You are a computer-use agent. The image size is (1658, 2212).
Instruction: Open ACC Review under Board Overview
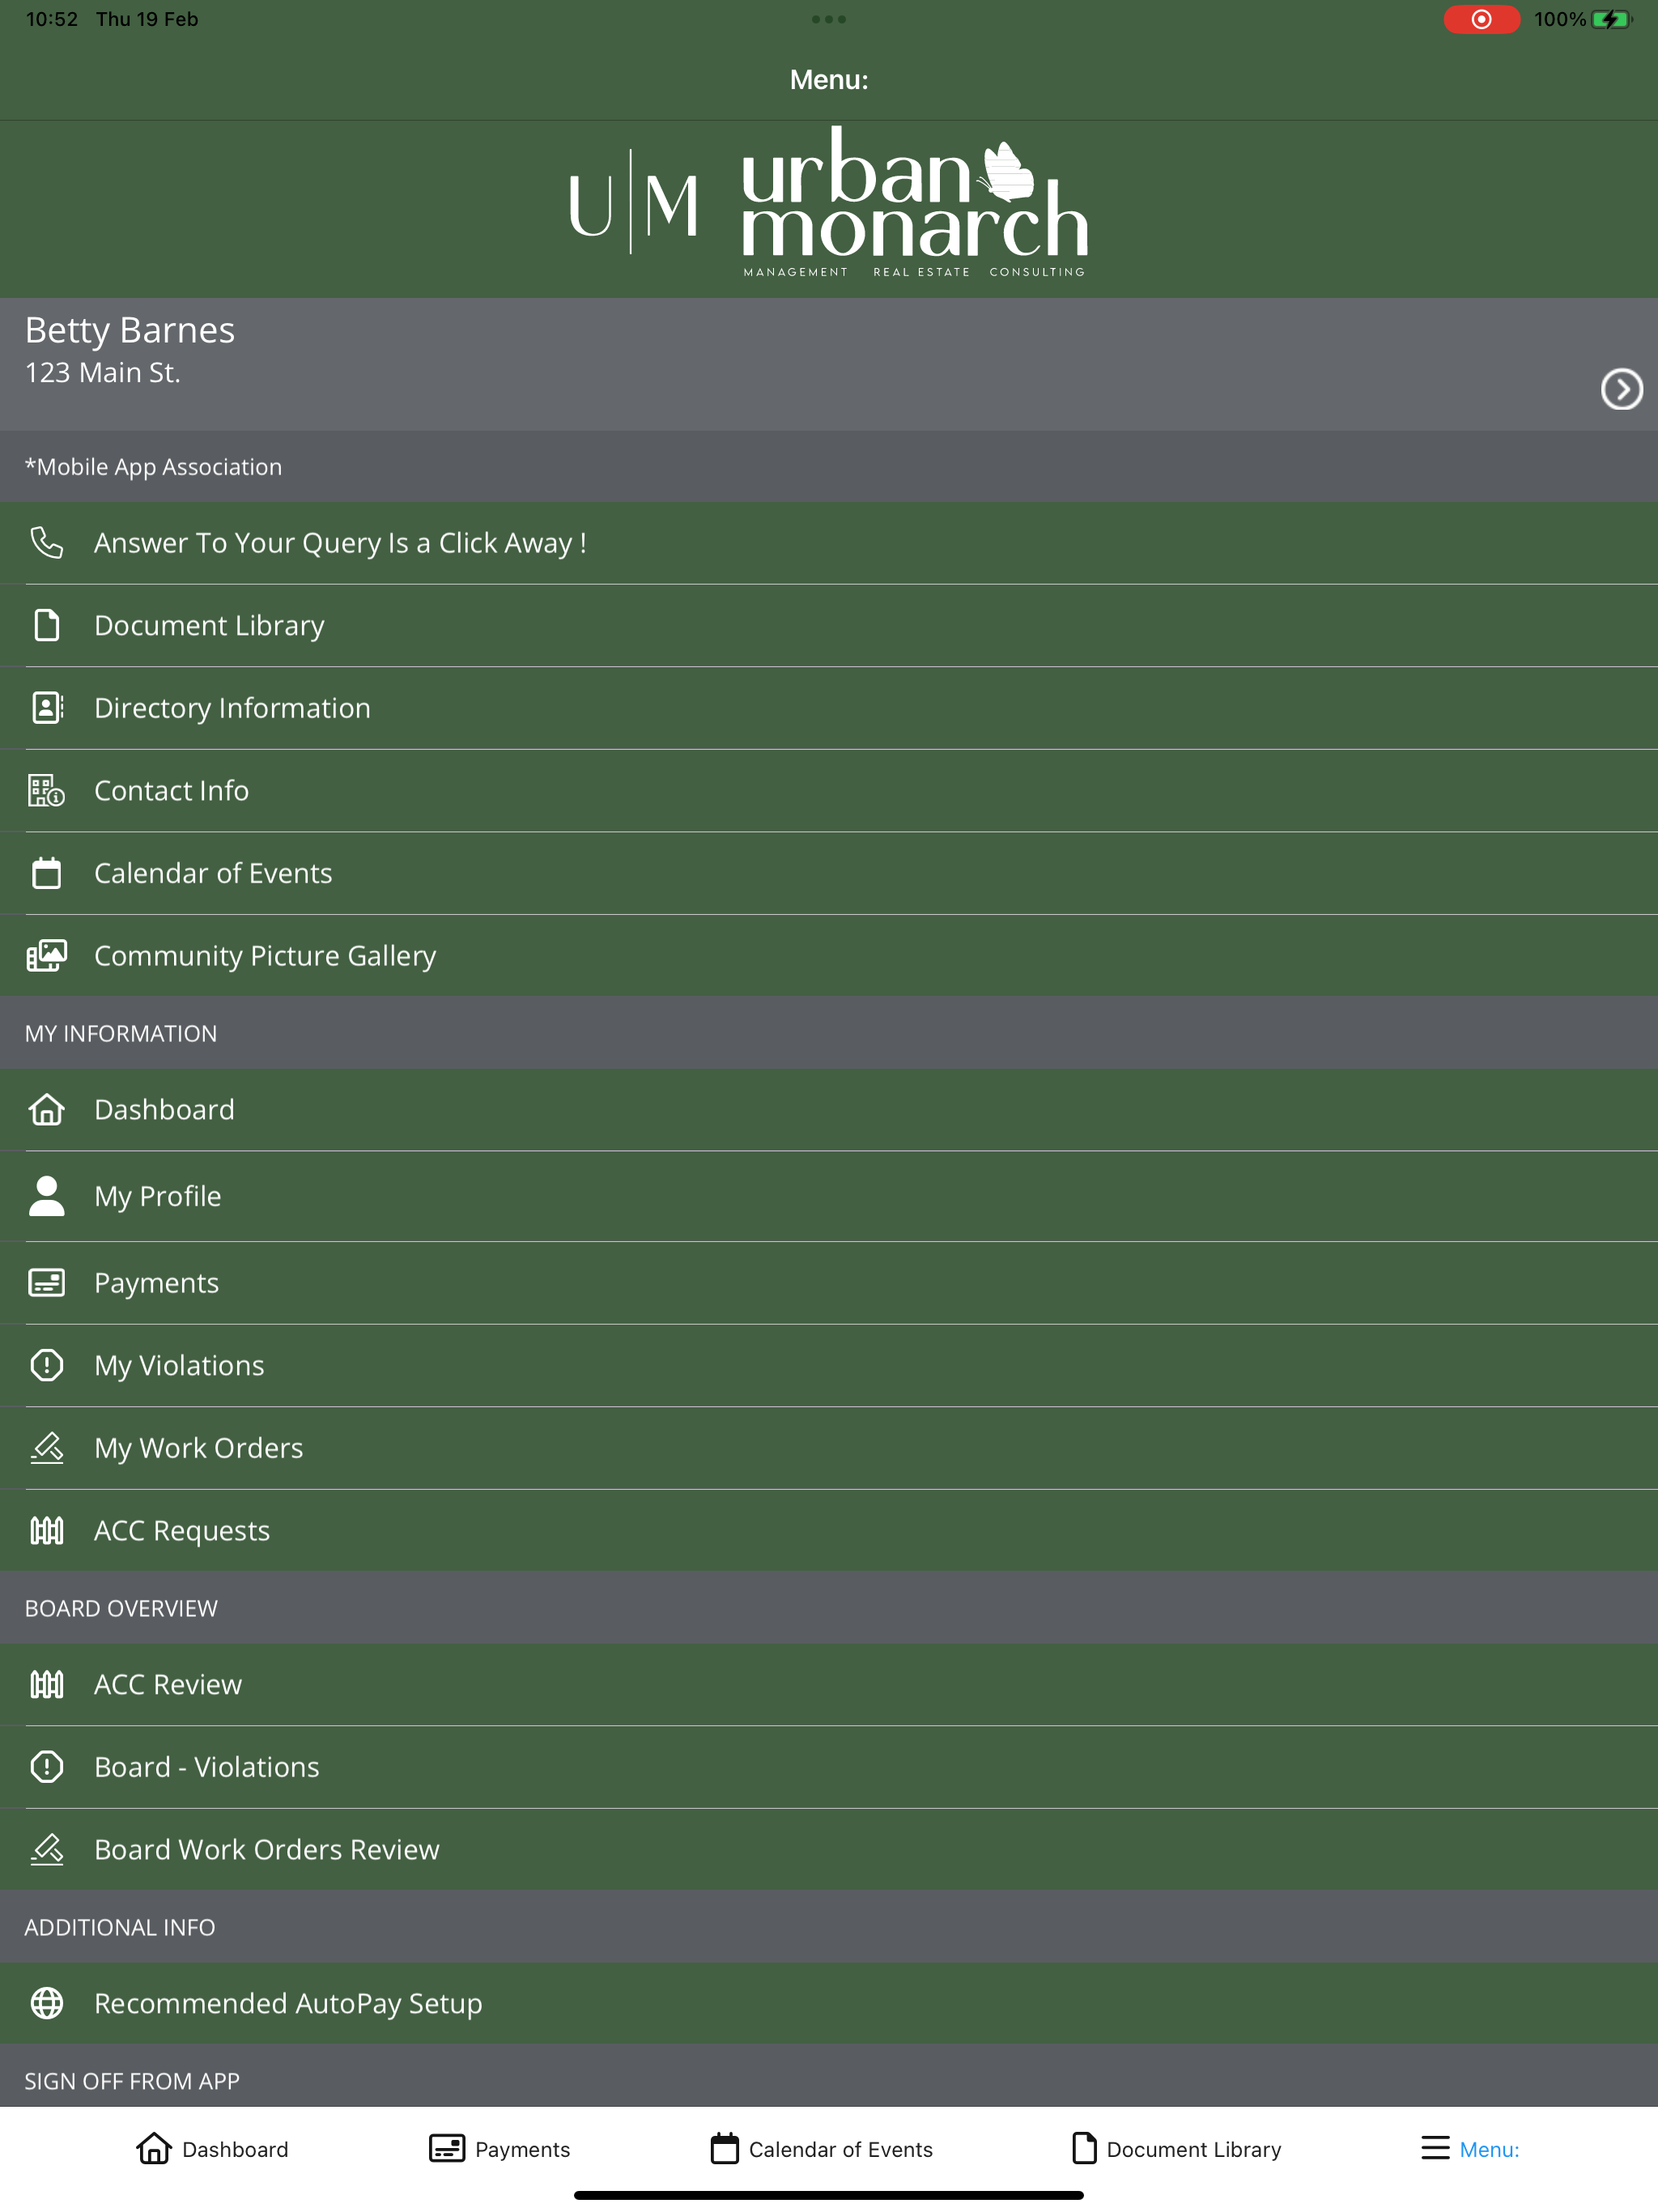pos(829,1685)
